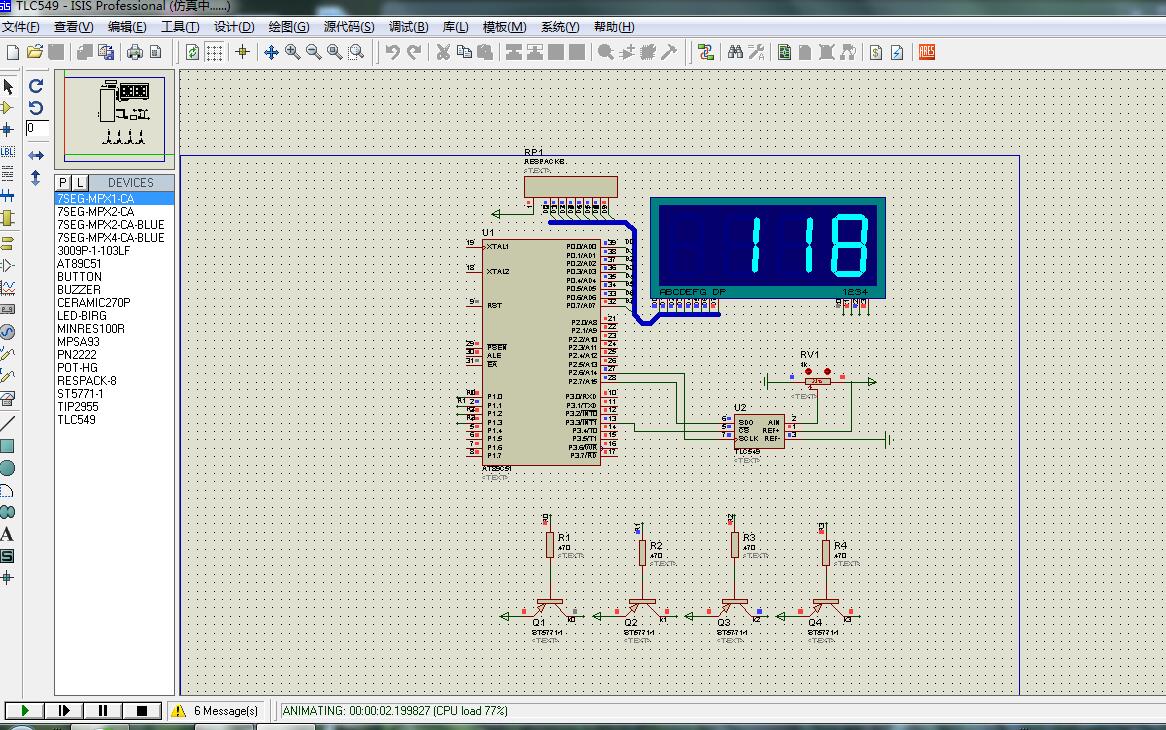
Task: Toggle the false origin crosshair
Action: (242, 52)
